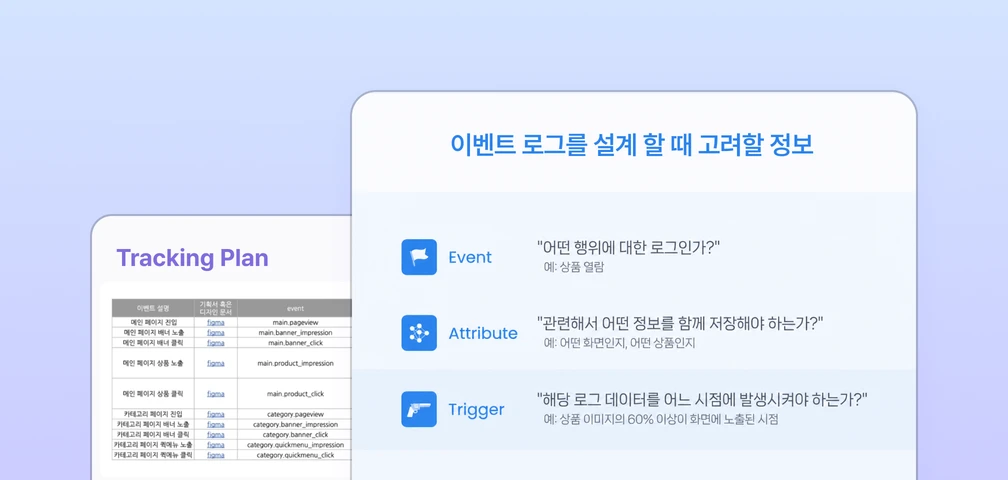Select the category.banner_click cell
The width and height of the screenshot is (1008, 480).
click(295, 434)
